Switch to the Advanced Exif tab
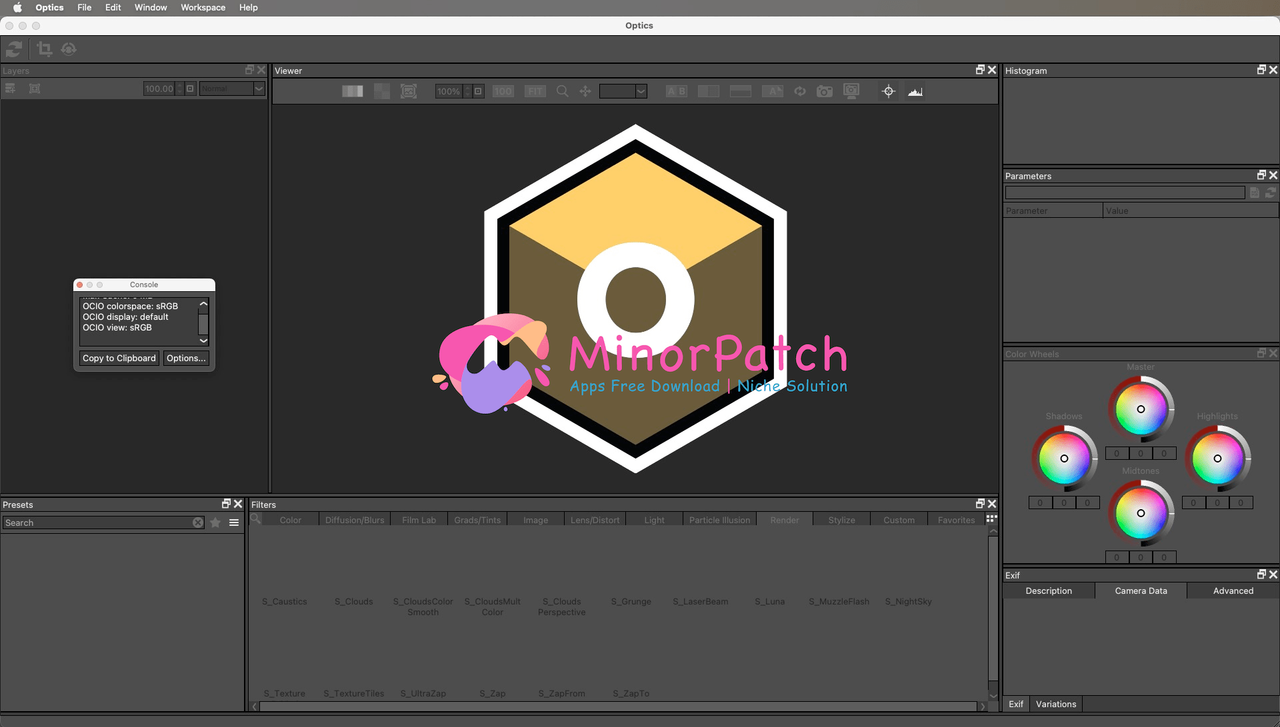This screenshot has height=727, width=1280. [1233, 591]
